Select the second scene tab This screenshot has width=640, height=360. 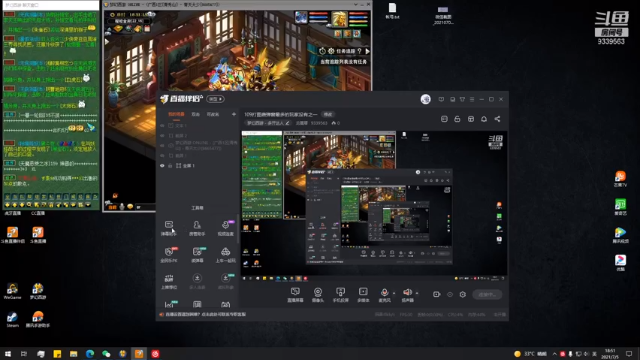click(x=196, y=114)
